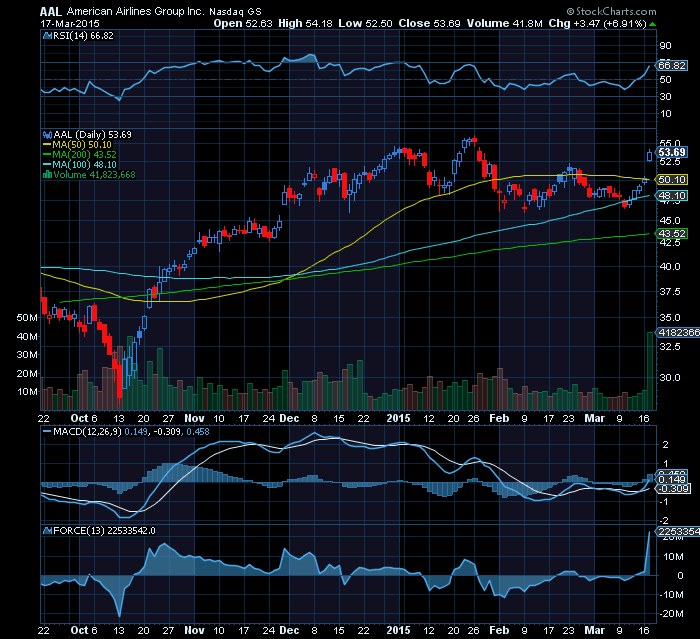
Task: Click the Open 52.63 header value
Action: point(242,24)
